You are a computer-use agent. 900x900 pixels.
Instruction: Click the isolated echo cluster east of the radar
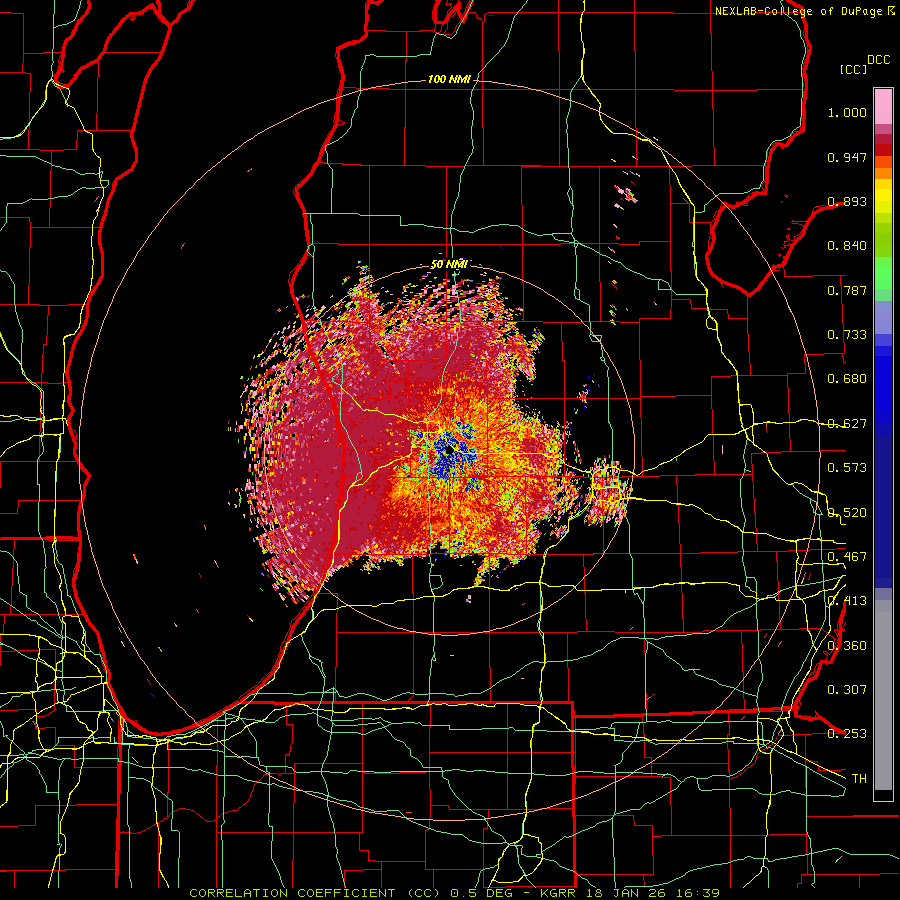click(610, 491)
